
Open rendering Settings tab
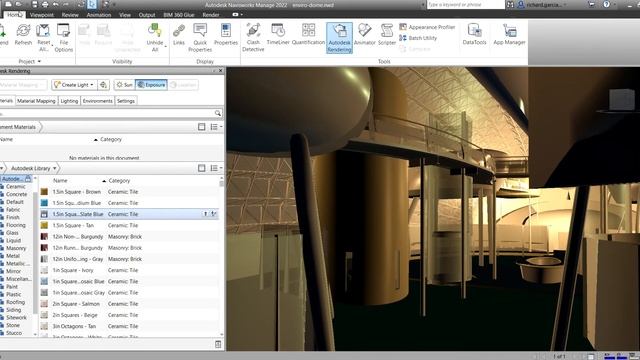[x=126, y=101]
